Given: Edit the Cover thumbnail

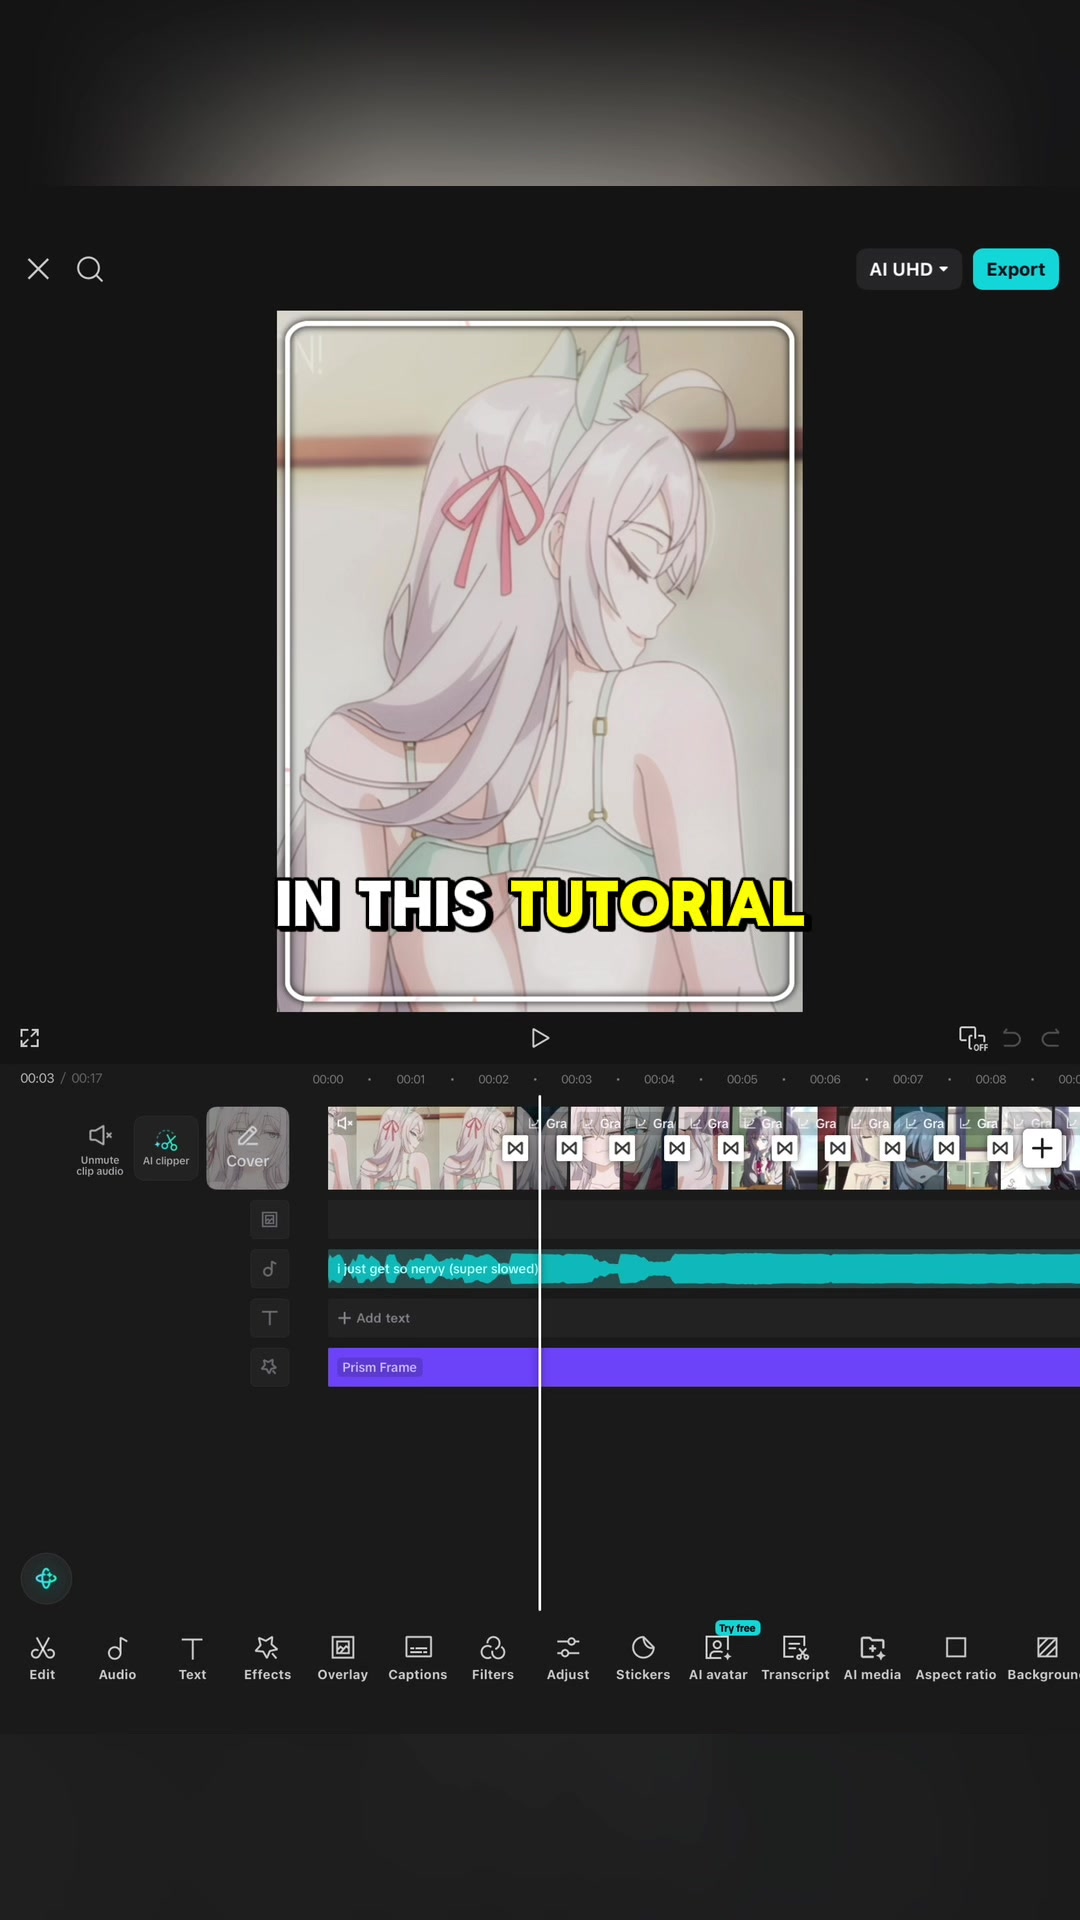Looking at the screenshot, I should pos(248,1148).
